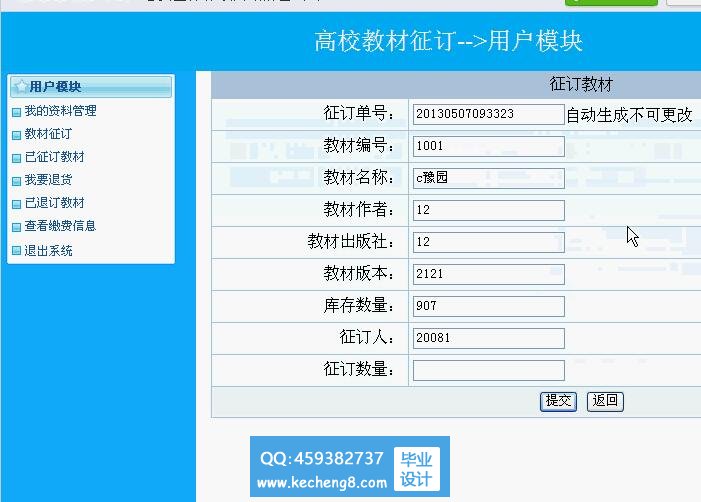Viewport: 701px width, 502px height.
Task: Submit the form with 提交 button
Action: (558, 401)
